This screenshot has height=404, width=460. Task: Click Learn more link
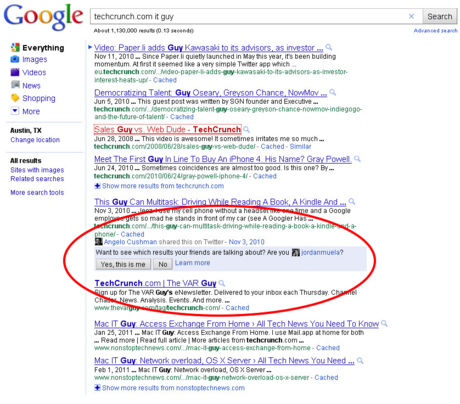coord(192,263)
